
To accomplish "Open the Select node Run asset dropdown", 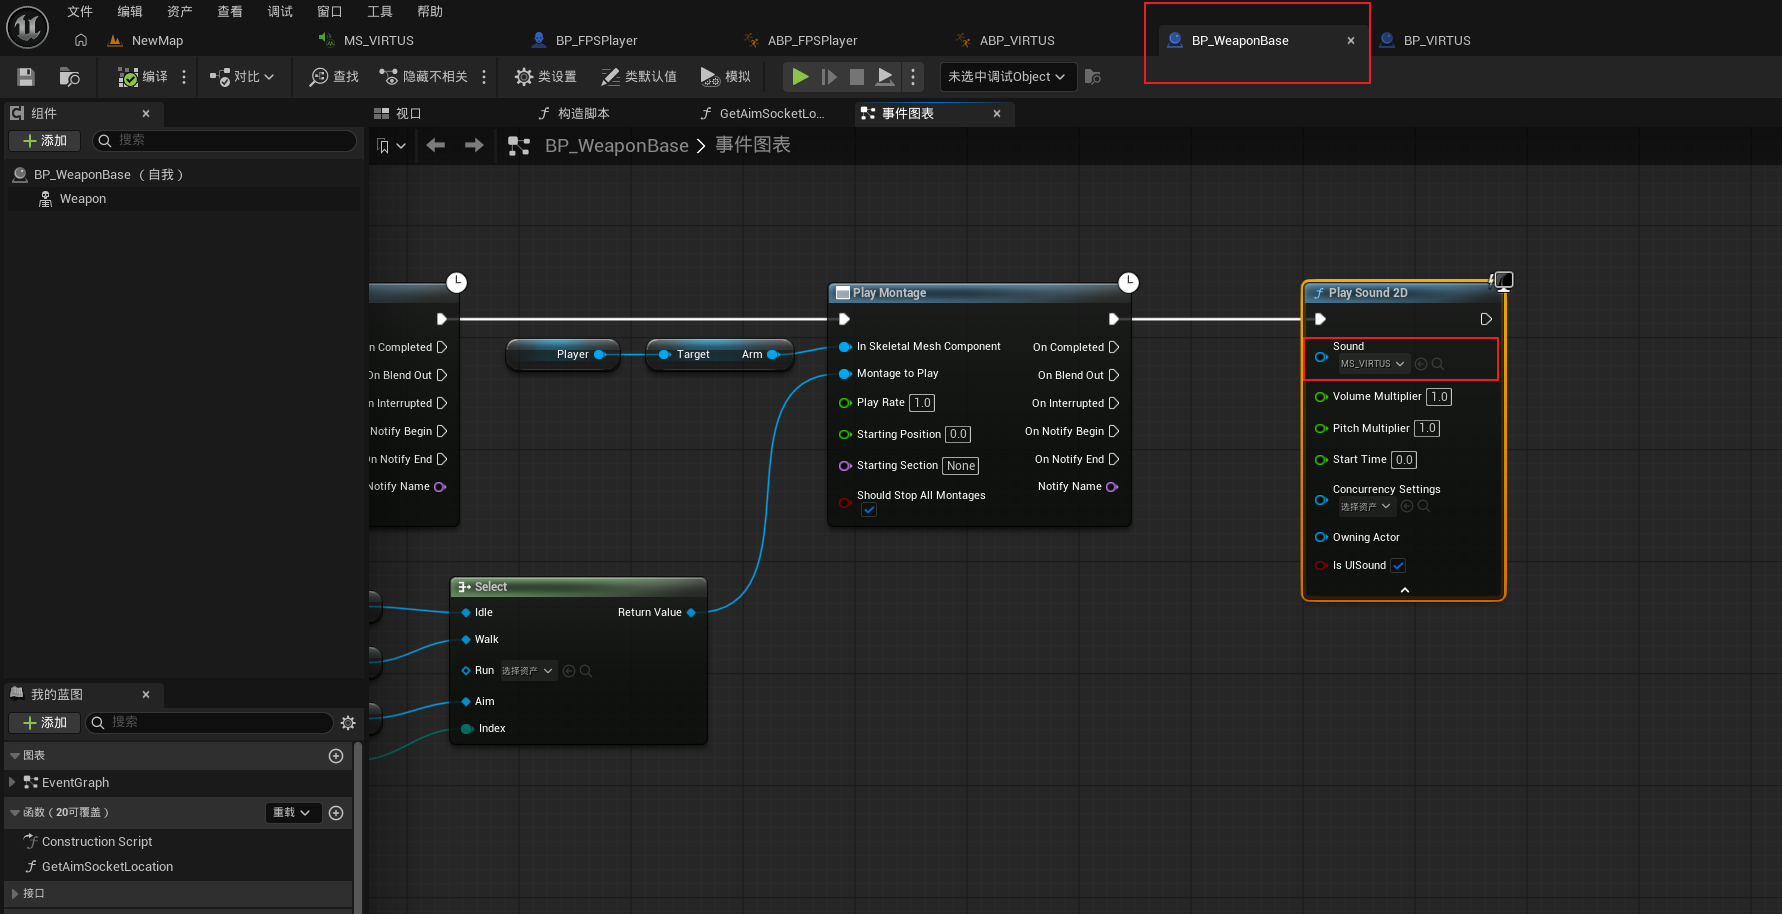I will click(528, 671).
